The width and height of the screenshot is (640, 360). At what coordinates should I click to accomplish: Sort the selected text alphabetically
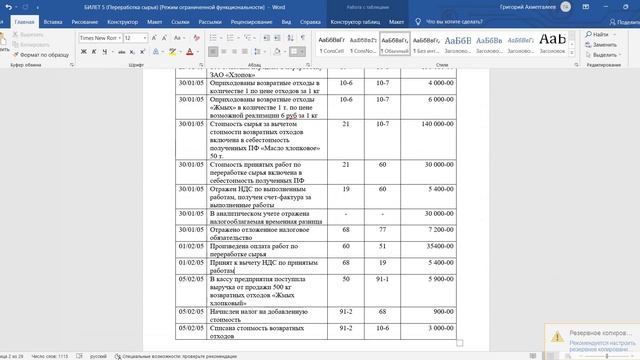(290, 38)
